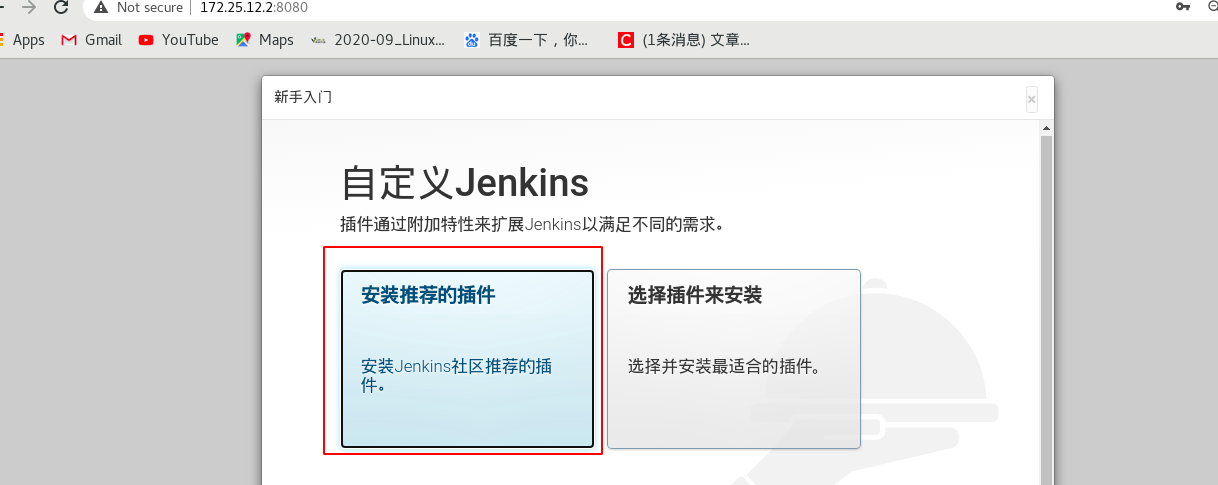Click the Not secure warning icon
The image size is (1218, 485).
click(101, 8)
